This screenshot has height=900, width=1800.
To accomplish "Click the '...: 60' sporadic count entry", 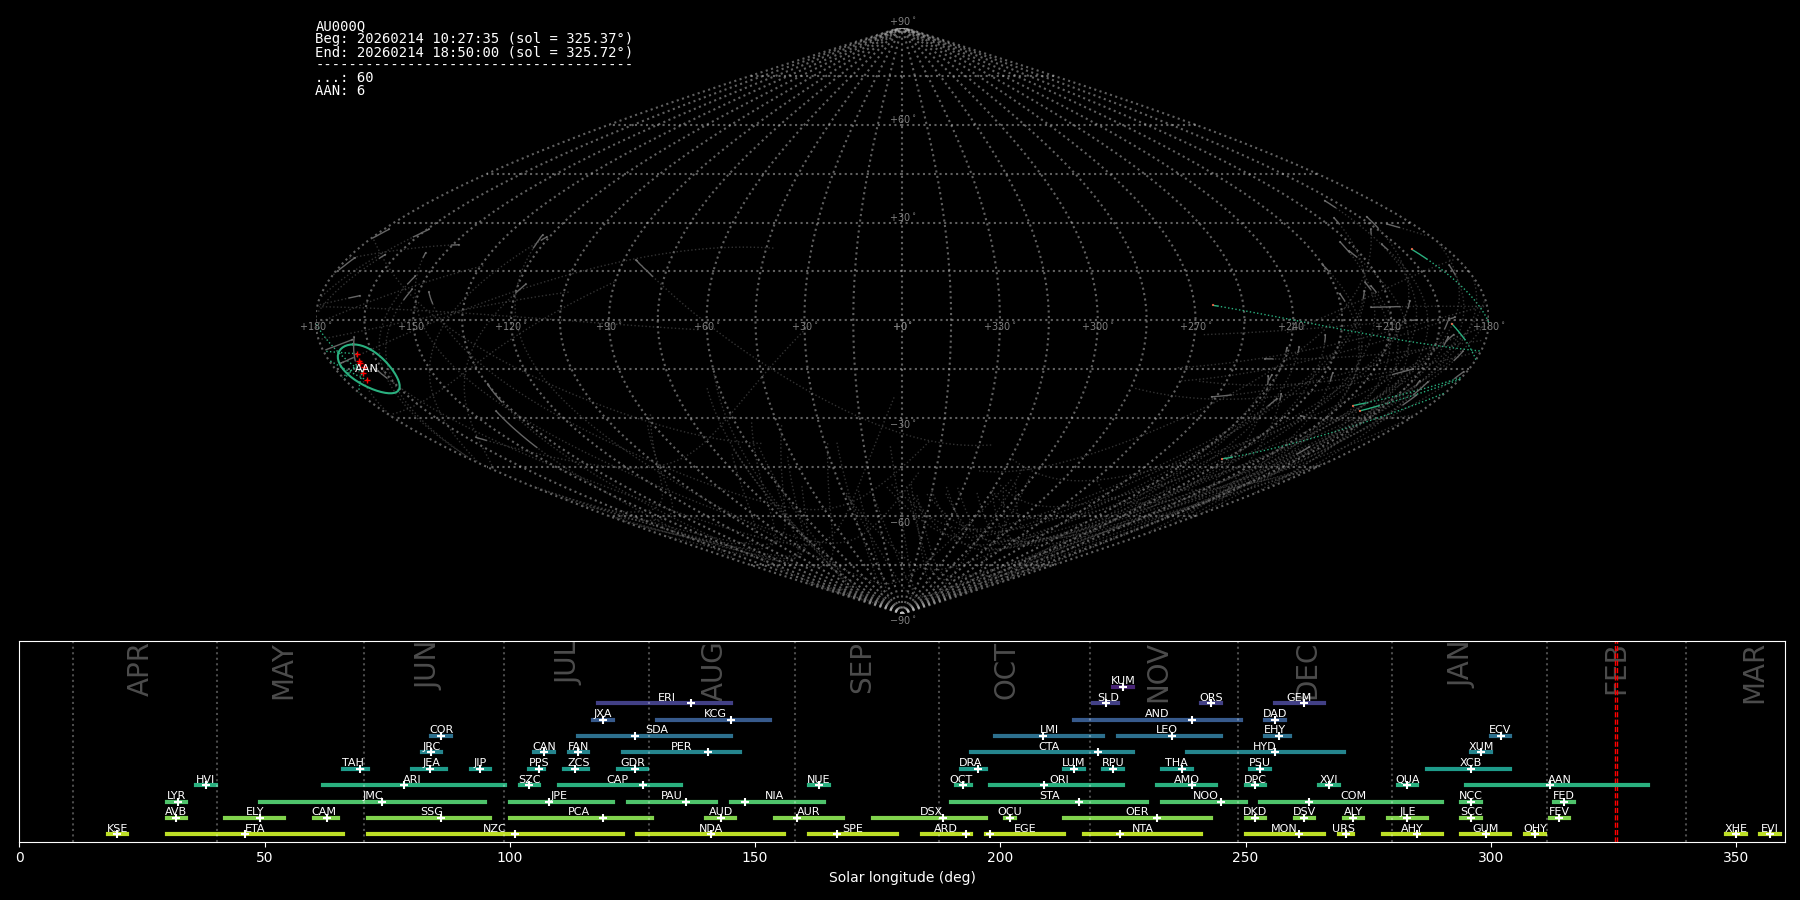I will [x=344, y=78].
